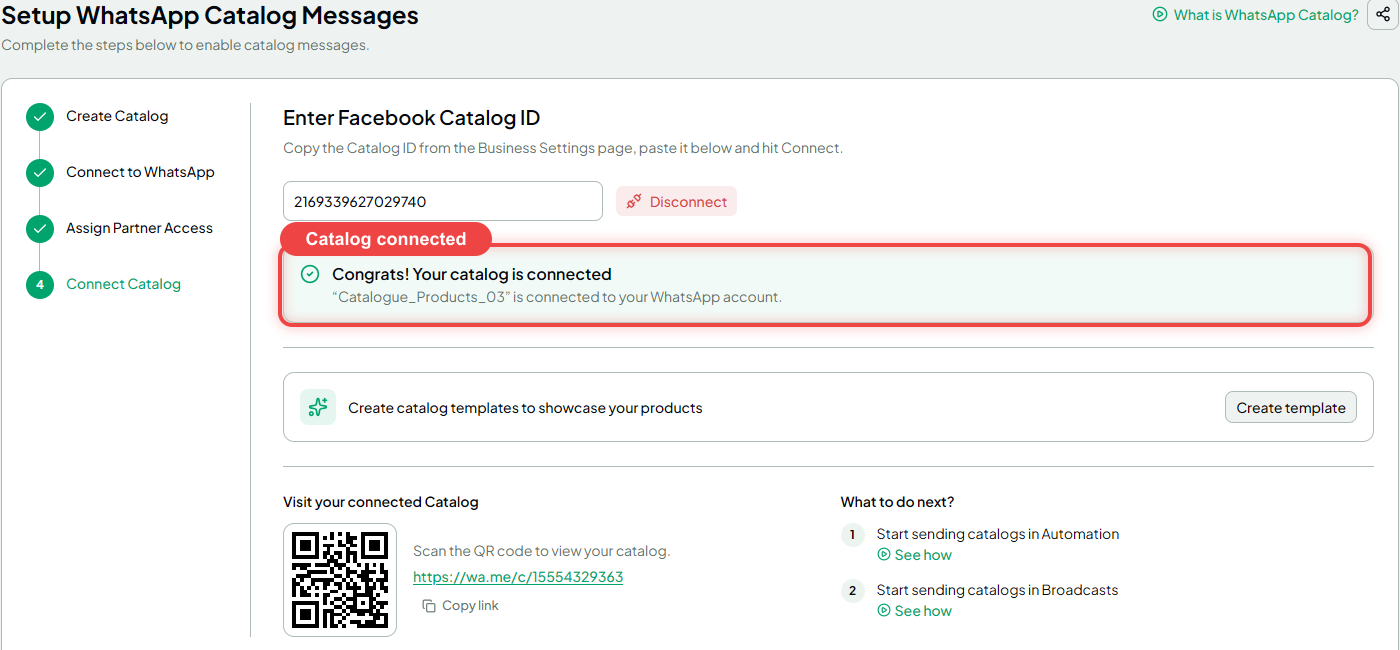The image size is (1400, 650).
Task: Click the number 2 badge under What to do next
Action: pyautogui.click(x=852, y=591)
